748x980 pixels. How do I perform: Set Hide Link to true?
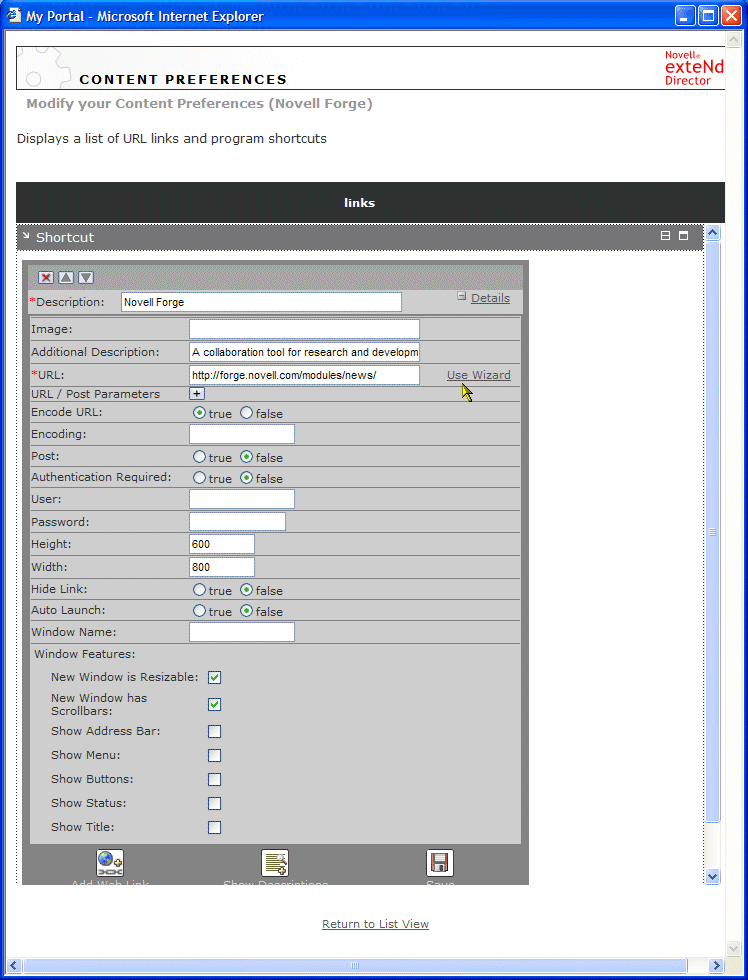click(x=199, y=589)
